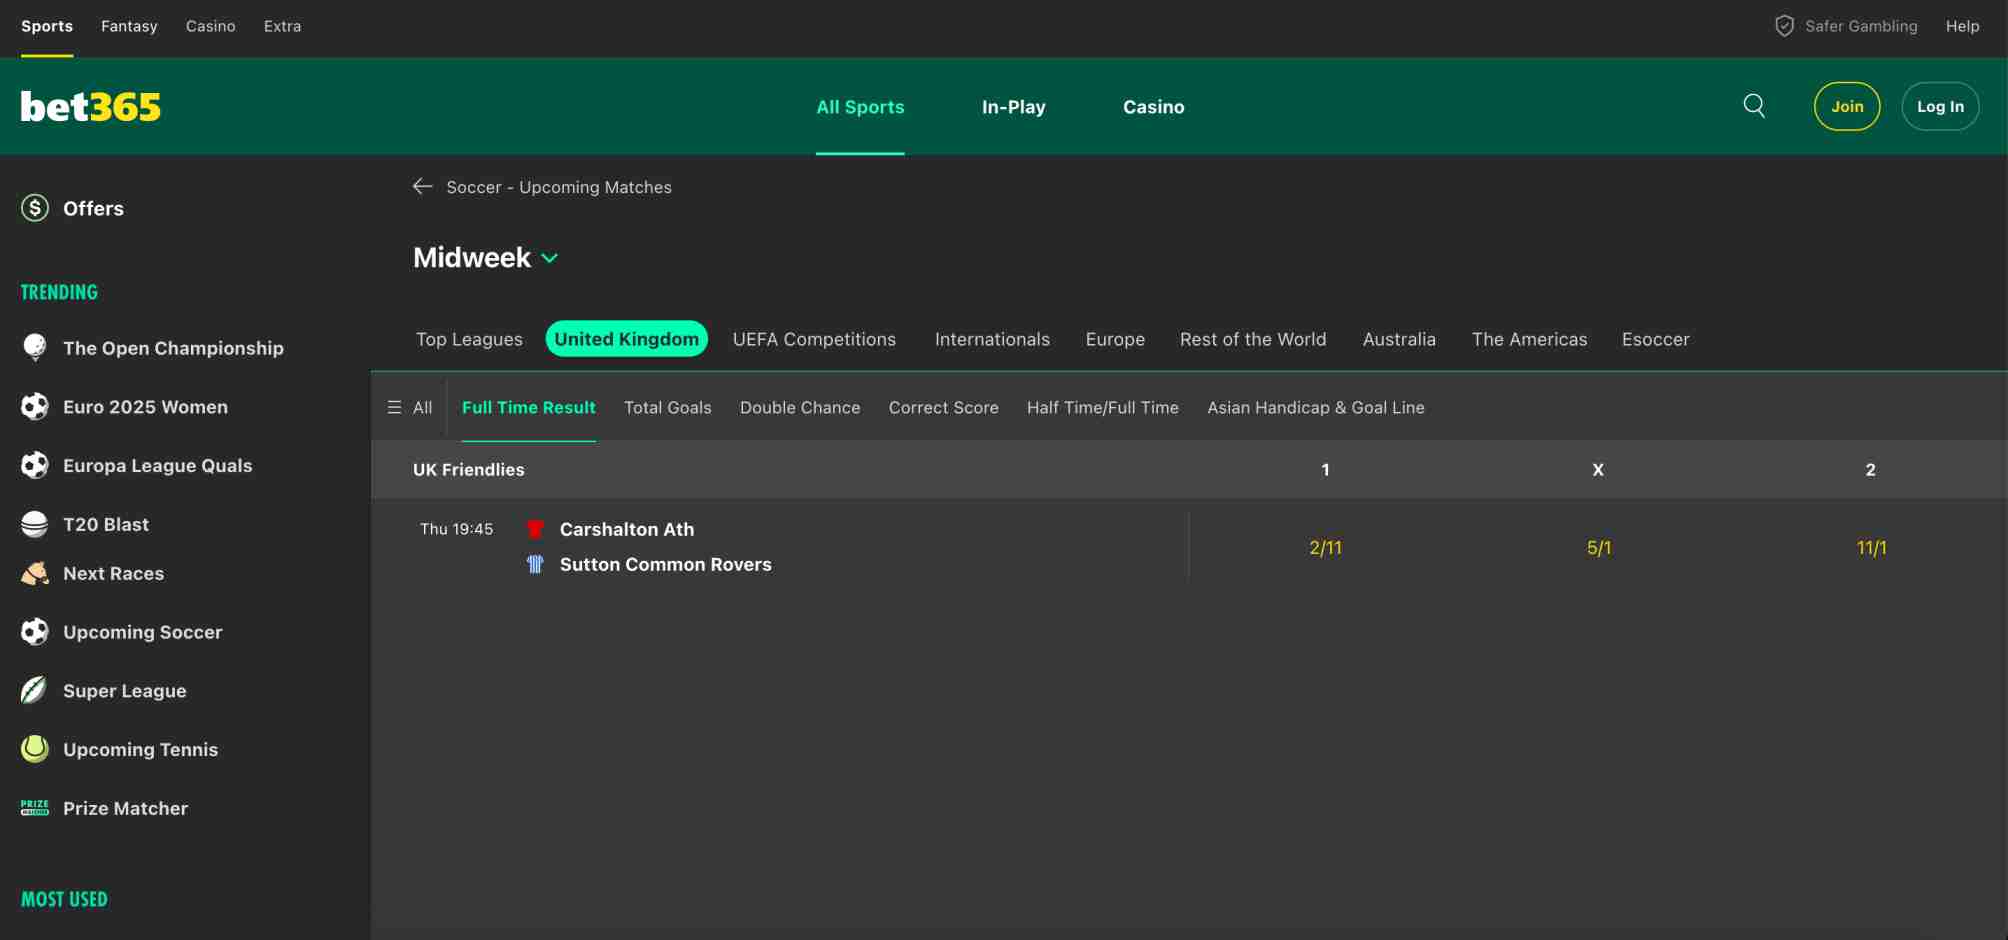Click the back arrow beside Soccer - Upcoming Matches

[x=422, y=186]
